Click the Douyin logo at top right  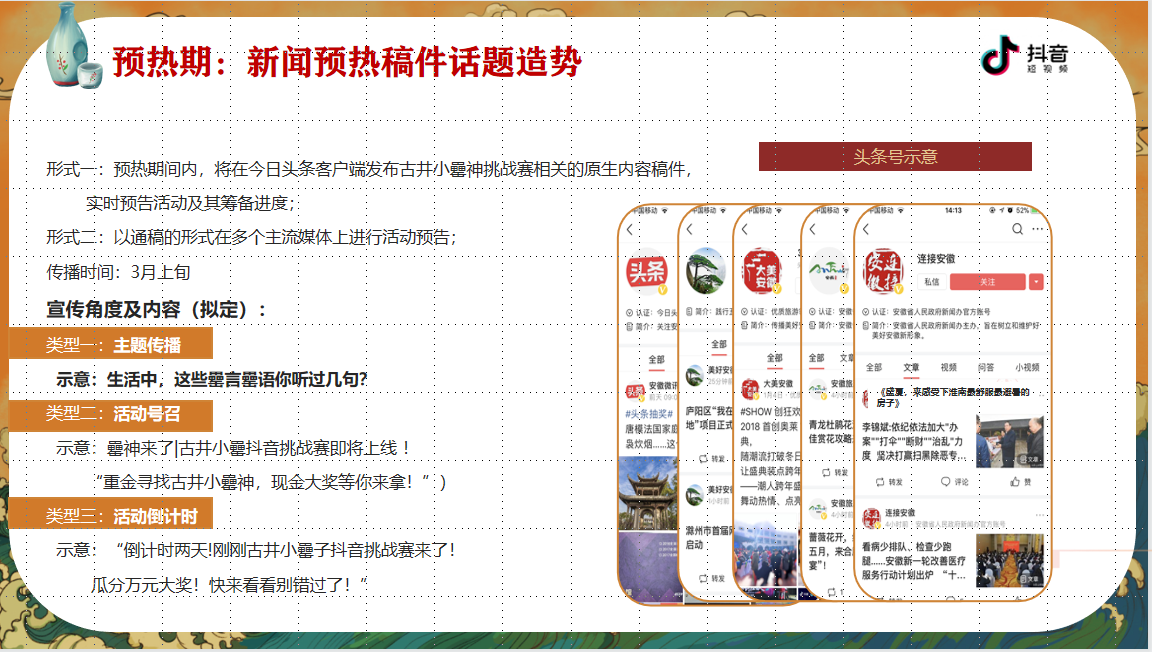[1025, 55]
